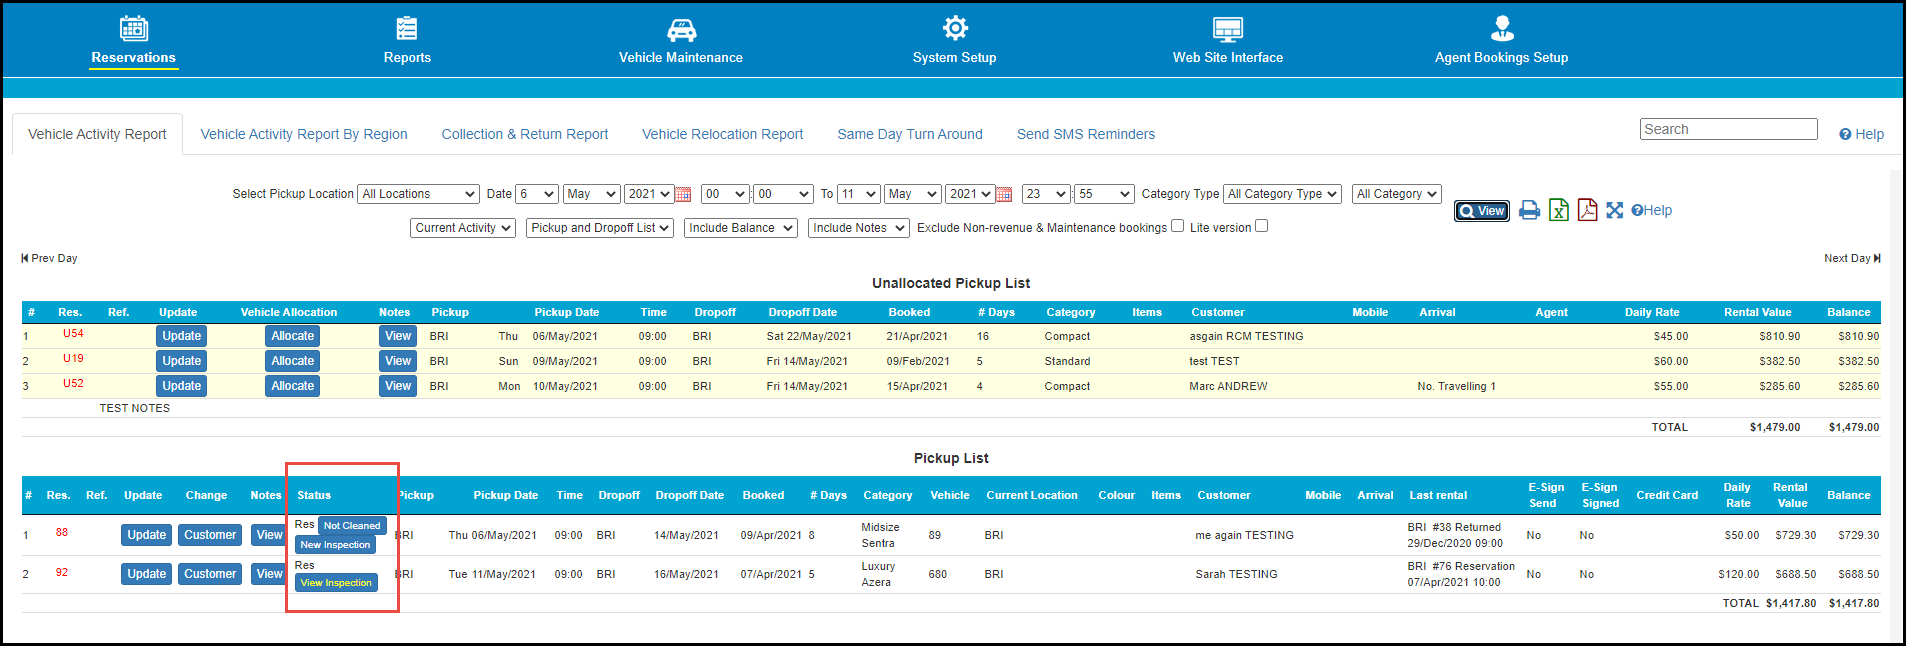This screenshot has width=1906, height=646.
Task: Open the Include Notes dropdown
Action: tap(859, 228)
